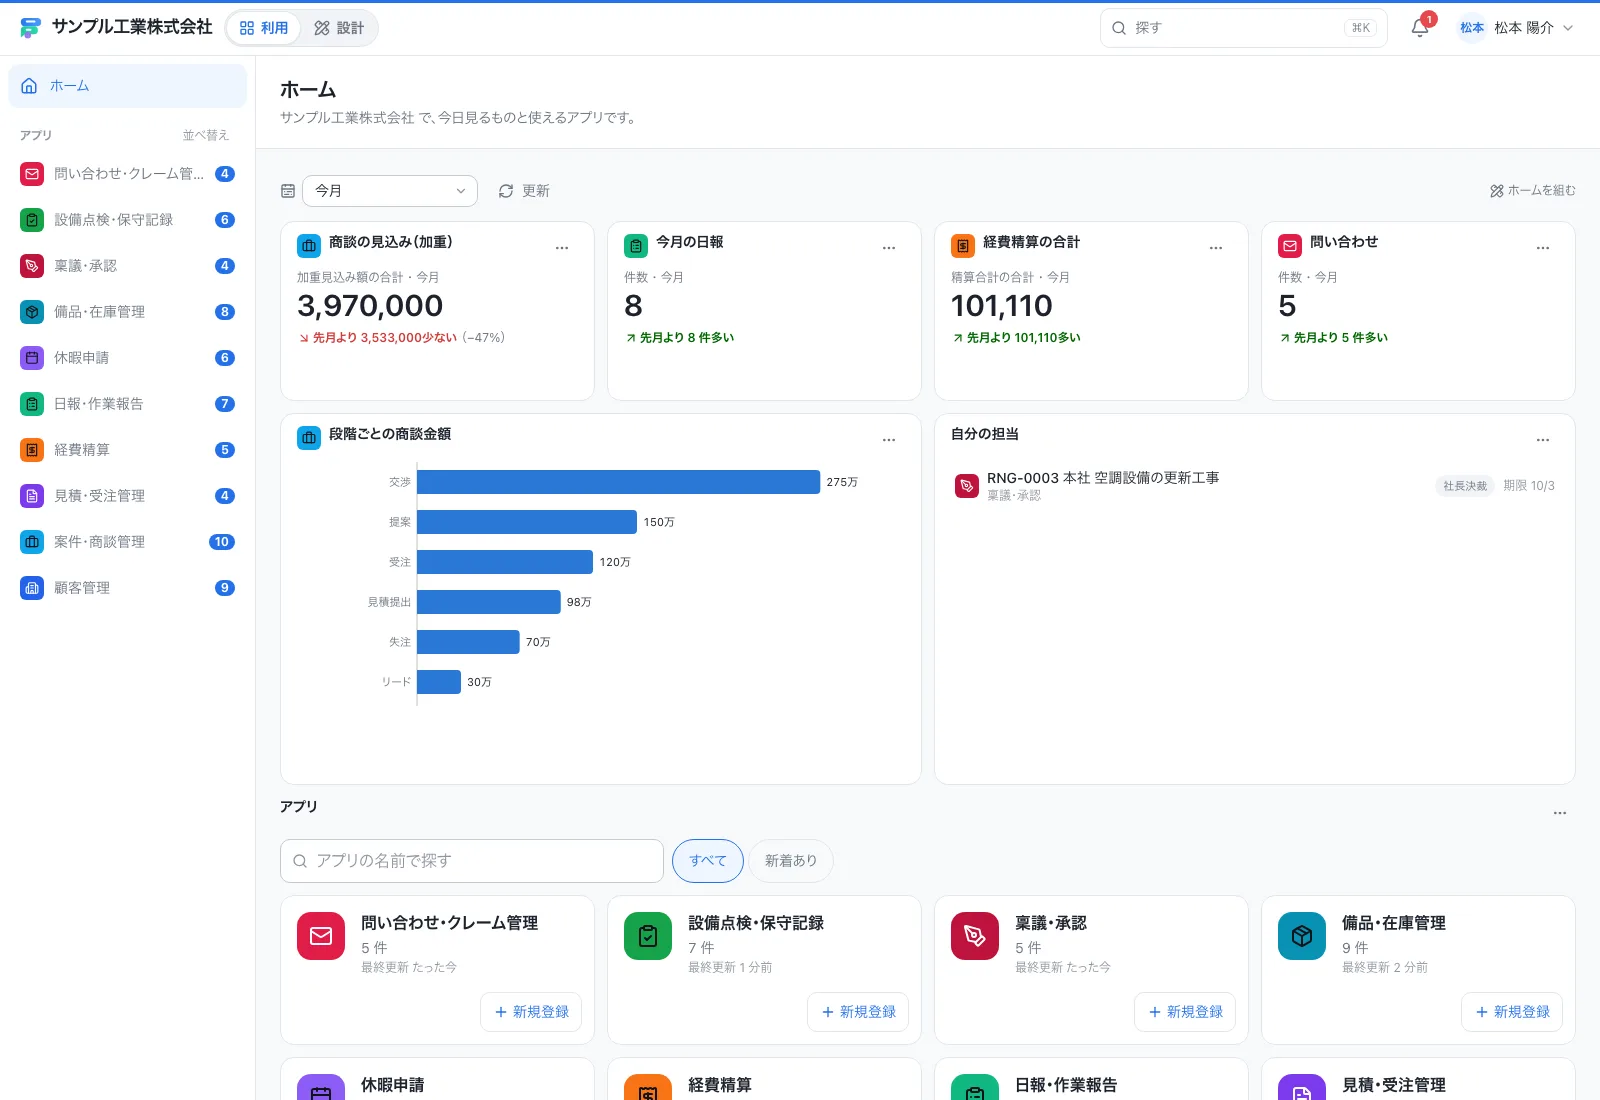Image resolution: width=1600 pixels, height=1100 pixels.
Task: Click the 経費精算 sidebar receipt icon
Action: tap(32, 450)
